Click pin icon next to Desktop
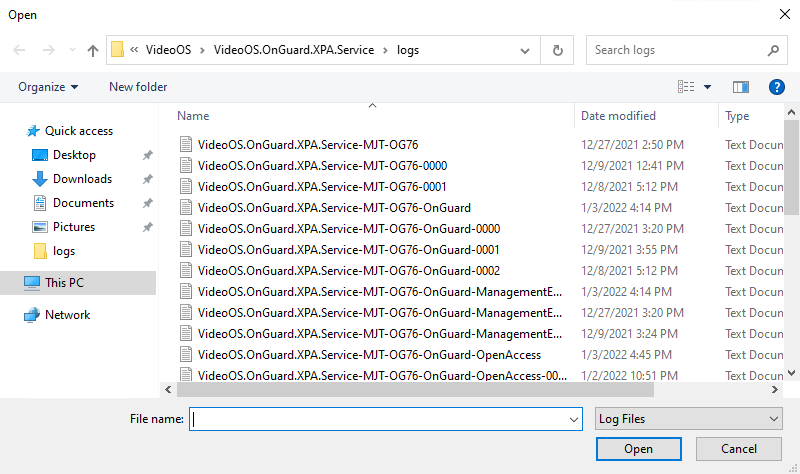This screenshot has width=800, height=474. tap(147, 155)
